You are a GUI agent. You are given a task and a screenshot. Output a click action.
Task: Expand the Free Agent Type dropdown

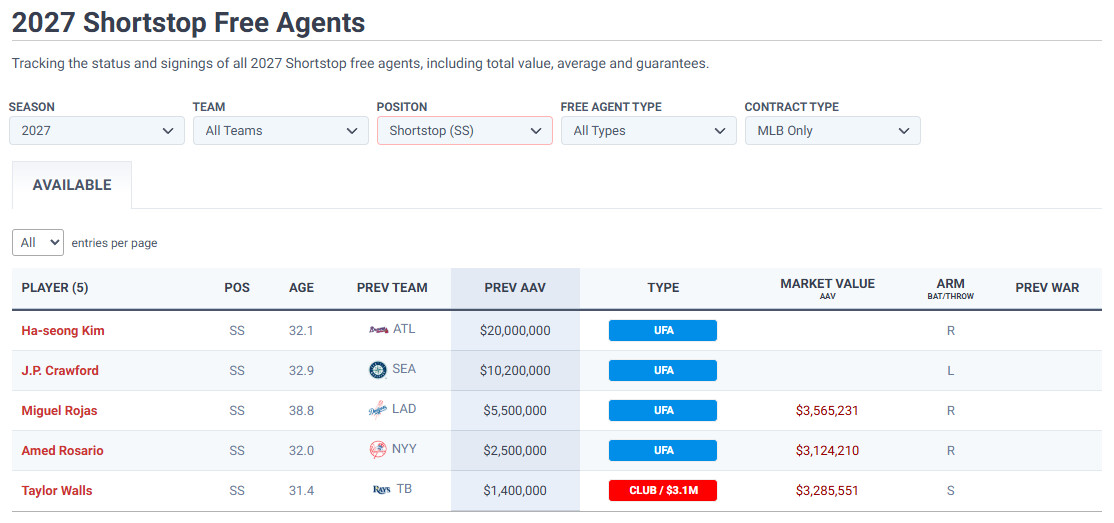(x=649, y=131)
